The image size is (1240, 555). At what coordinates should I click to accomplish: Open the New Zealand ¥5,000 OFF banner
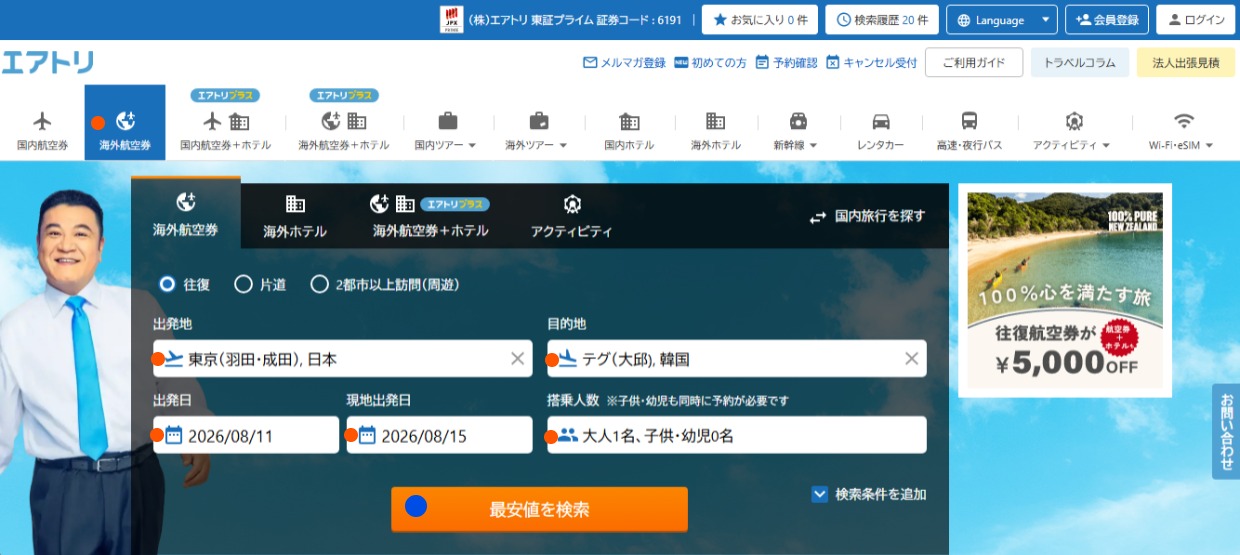(1065, 290)
